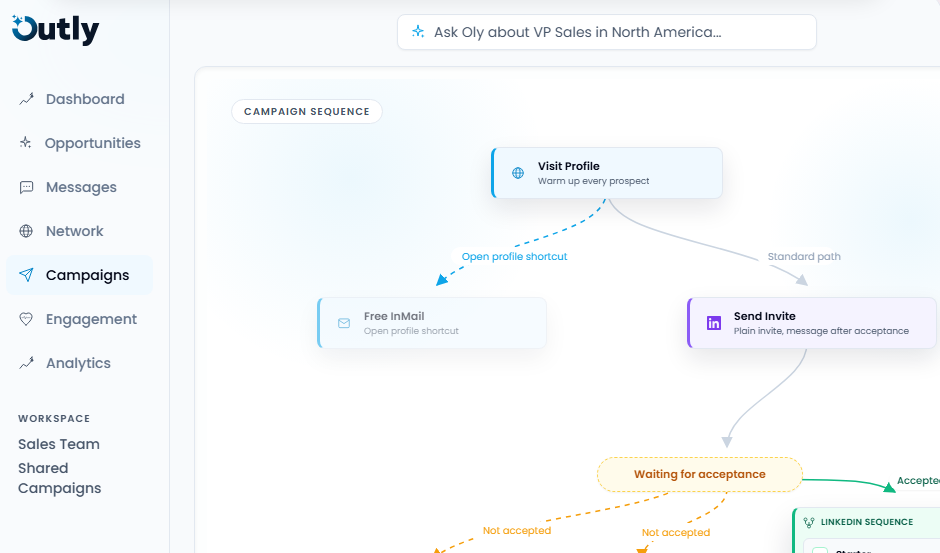Click the Campaigns paper plane icon
The image size is (940, 553).
pos(26,275)
